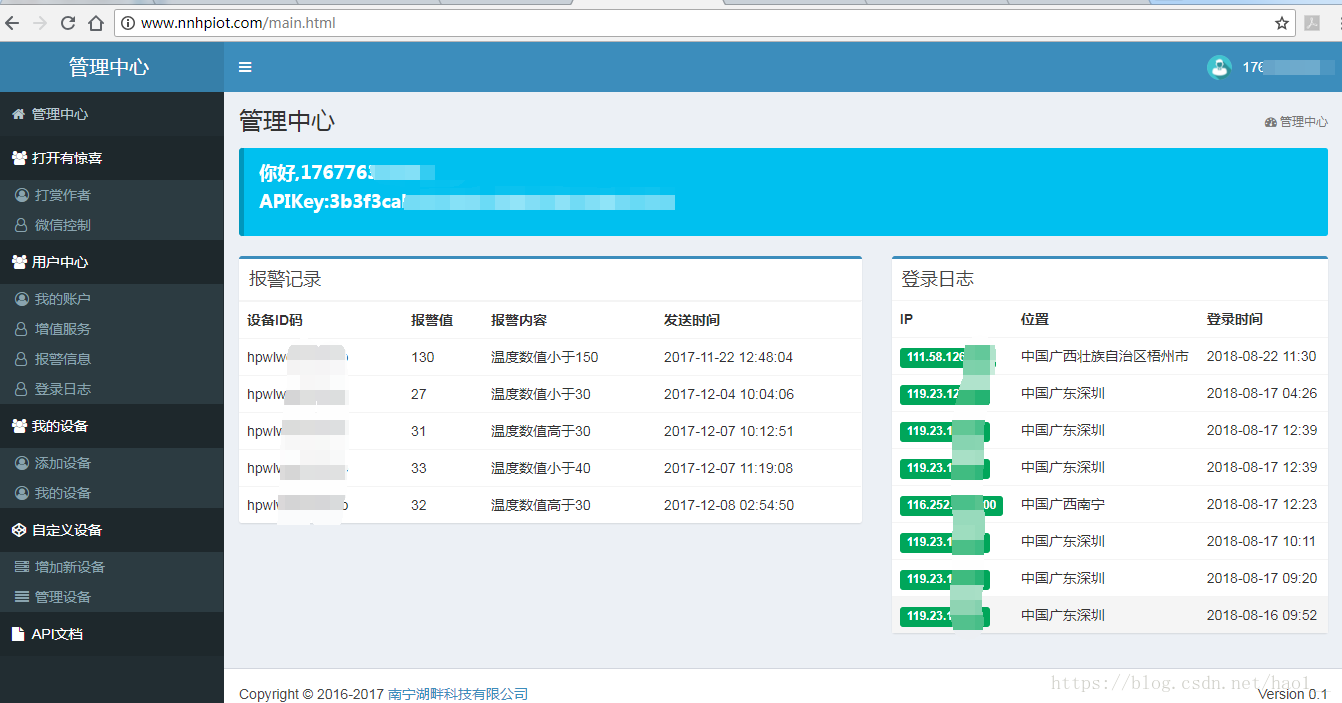Click user-circle icon beside 添加设备
This screenshot has height=703, width=1342.
[22, 463]
